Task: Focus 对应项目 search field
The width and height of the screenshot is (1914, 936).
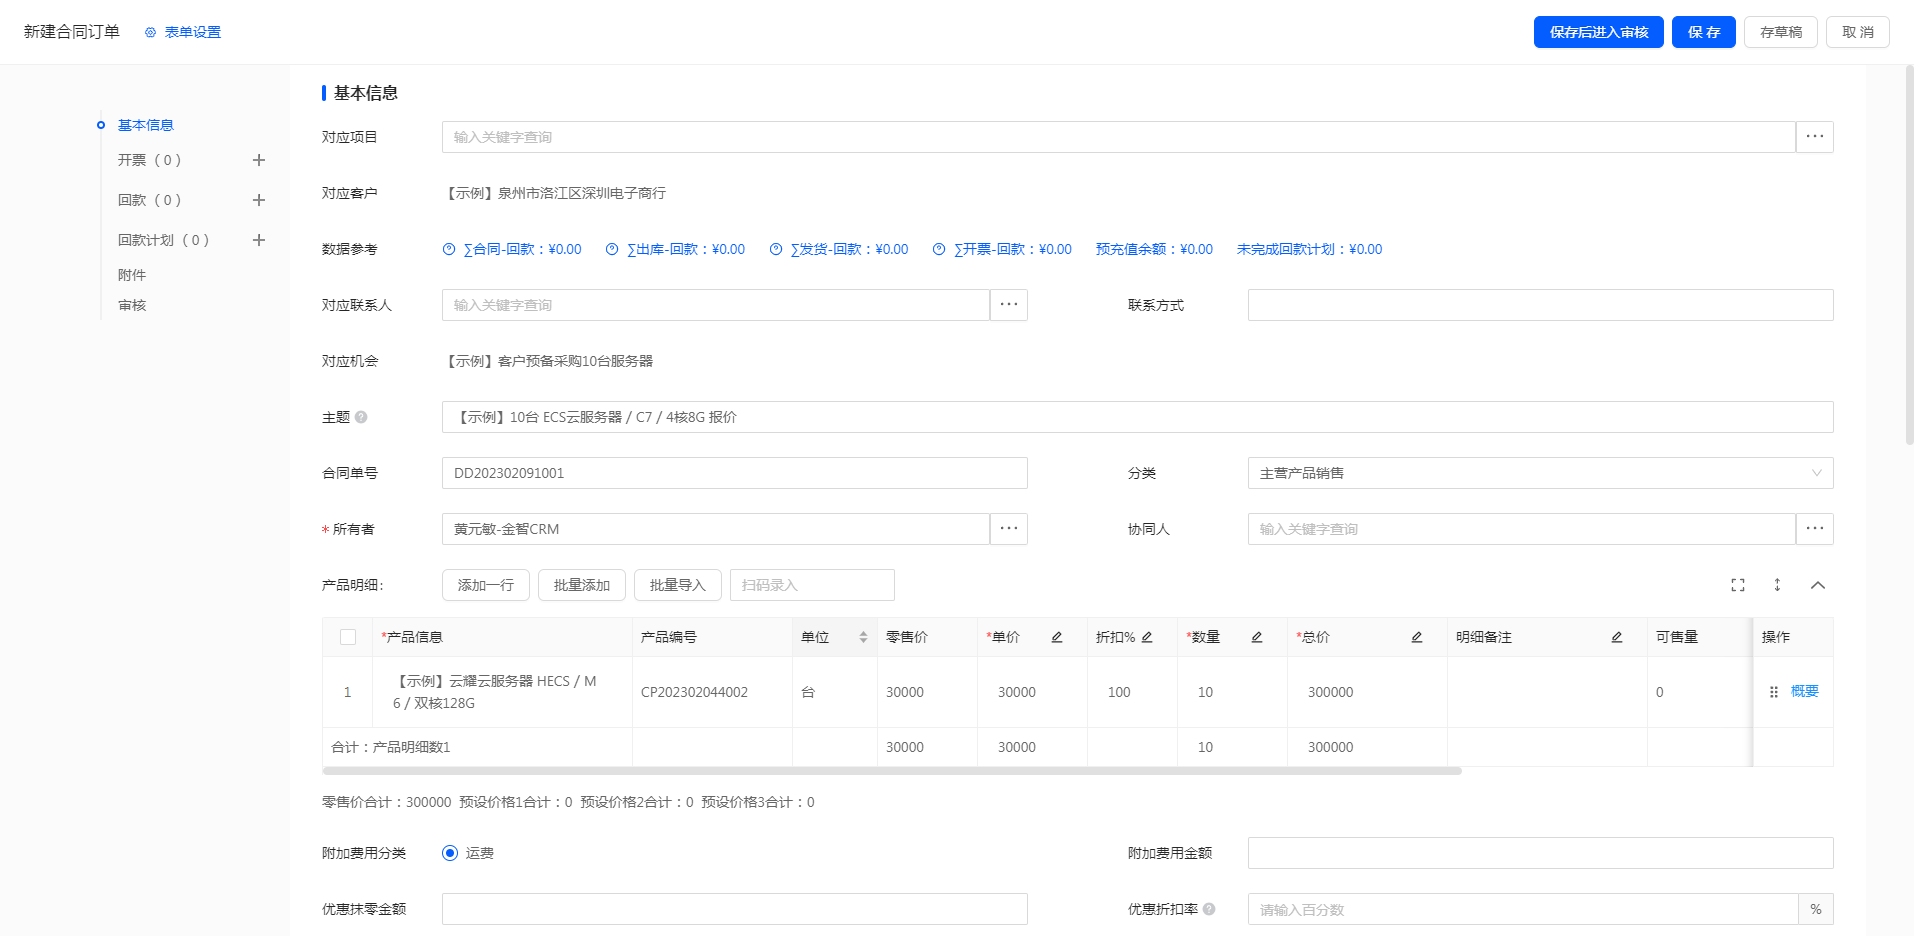Action: tap(1119, 137)
